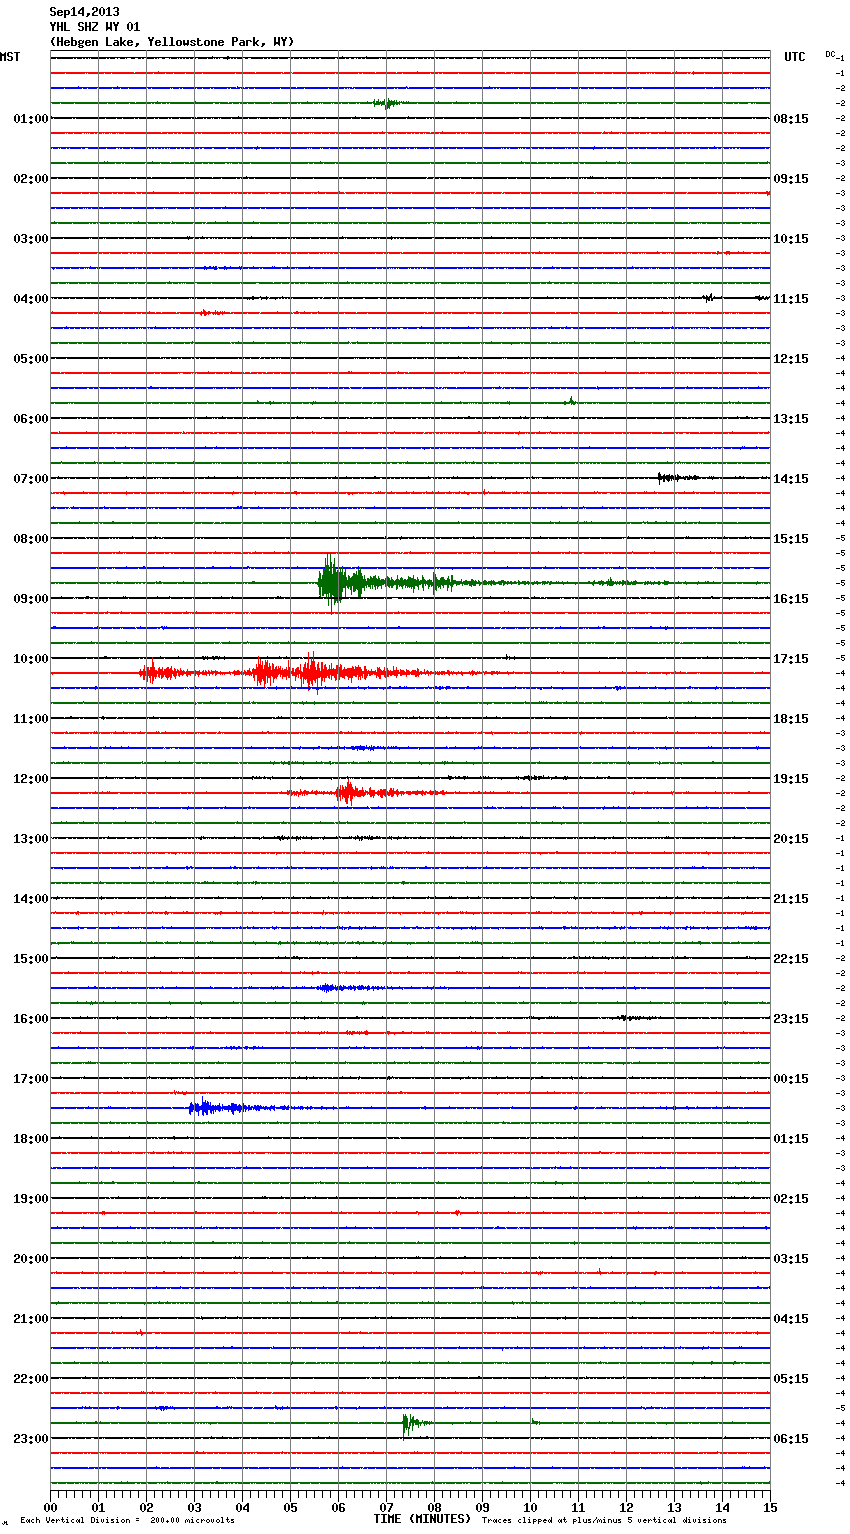Click the 11:15 UTC time label

(791, 299)
